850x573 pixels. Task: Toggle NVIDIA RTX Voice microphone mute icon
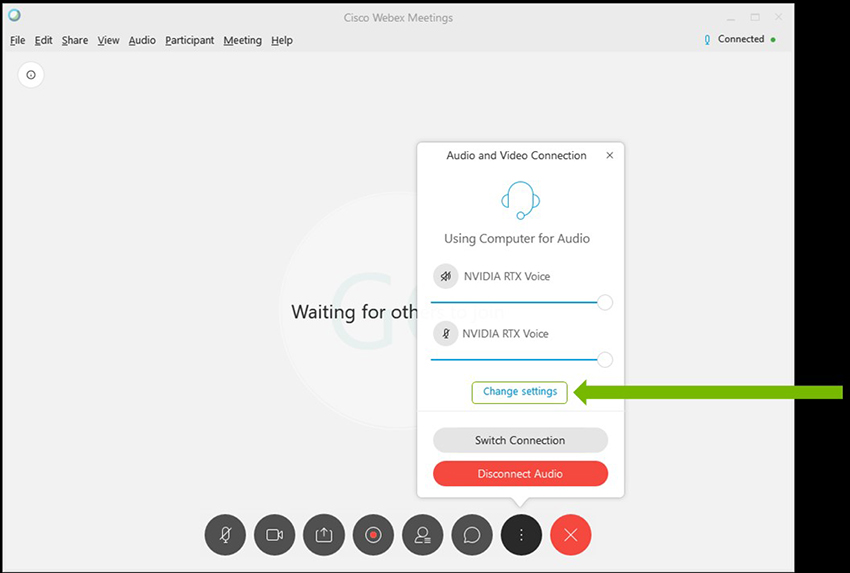(446, 333)
